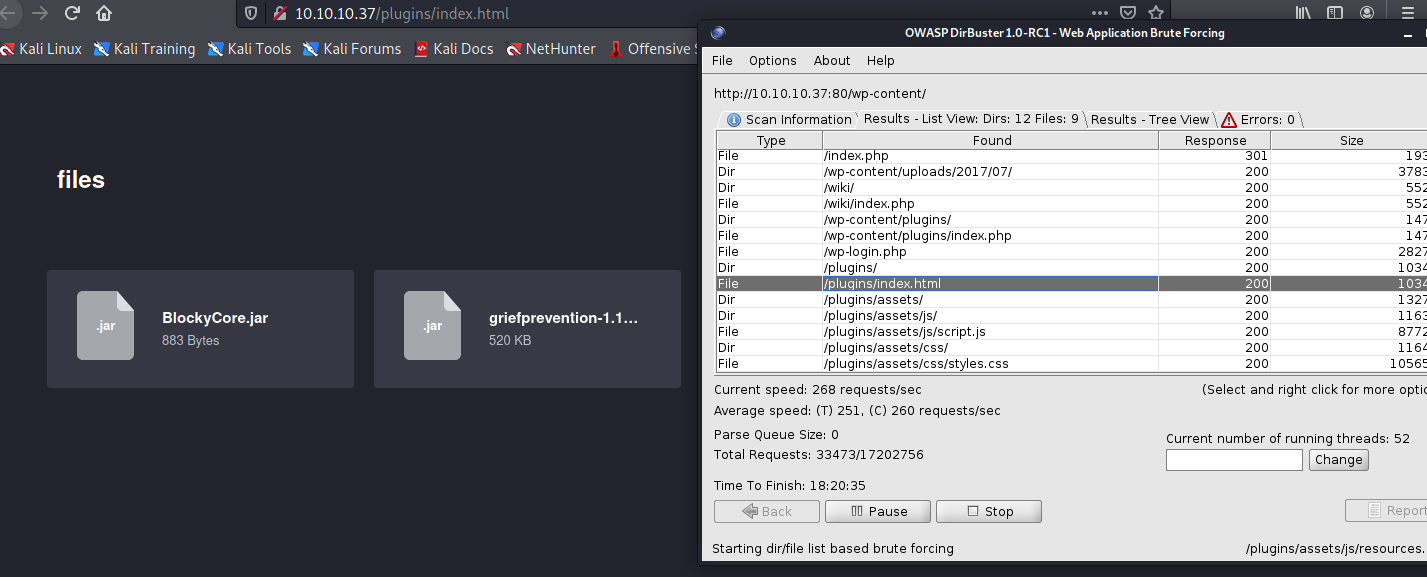This screenshot has width=1427, height=577.
Task: Pause the DirBuster scan
Action: coord(877,511)
